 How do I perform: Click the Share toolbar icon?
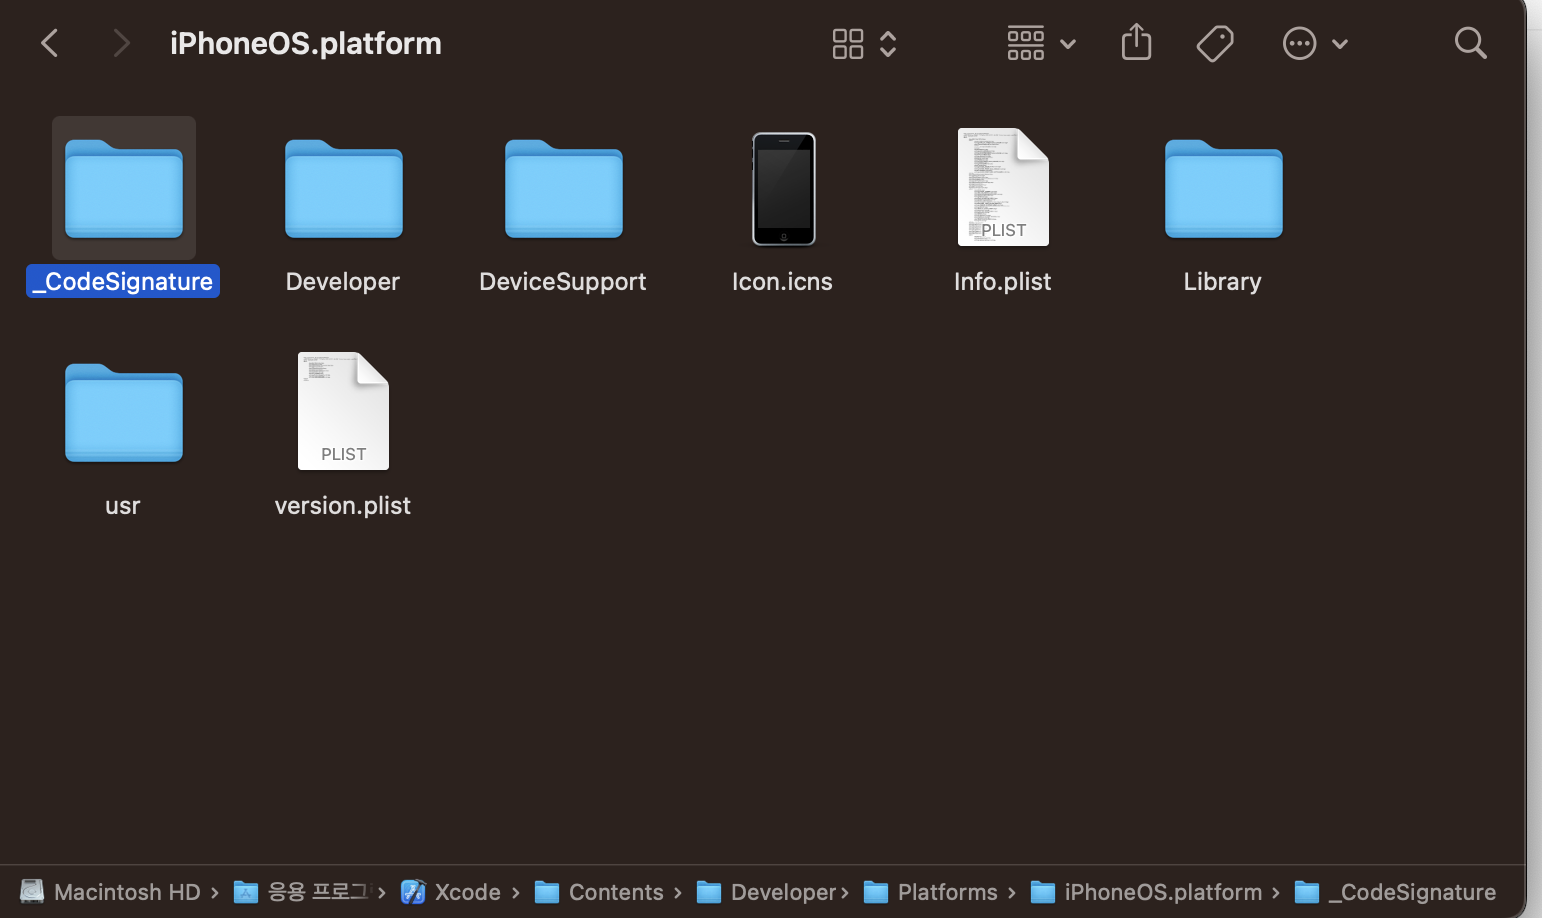pos(1136,43)
